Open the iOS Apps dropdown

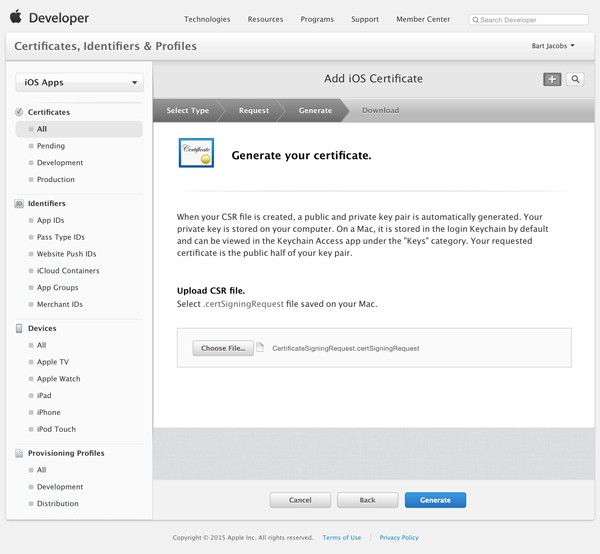click(x=80, y=82)
